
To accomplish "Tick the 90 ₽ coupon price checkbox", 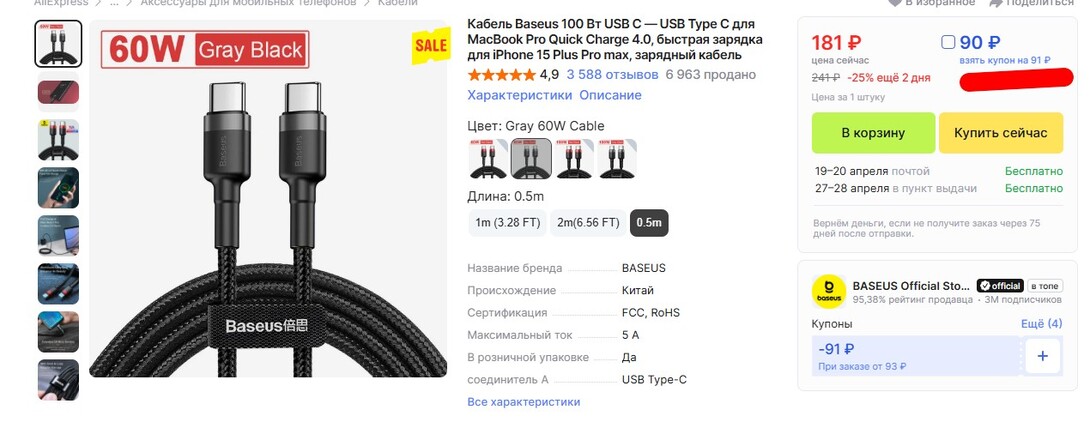I will click(x=948, y=43).
